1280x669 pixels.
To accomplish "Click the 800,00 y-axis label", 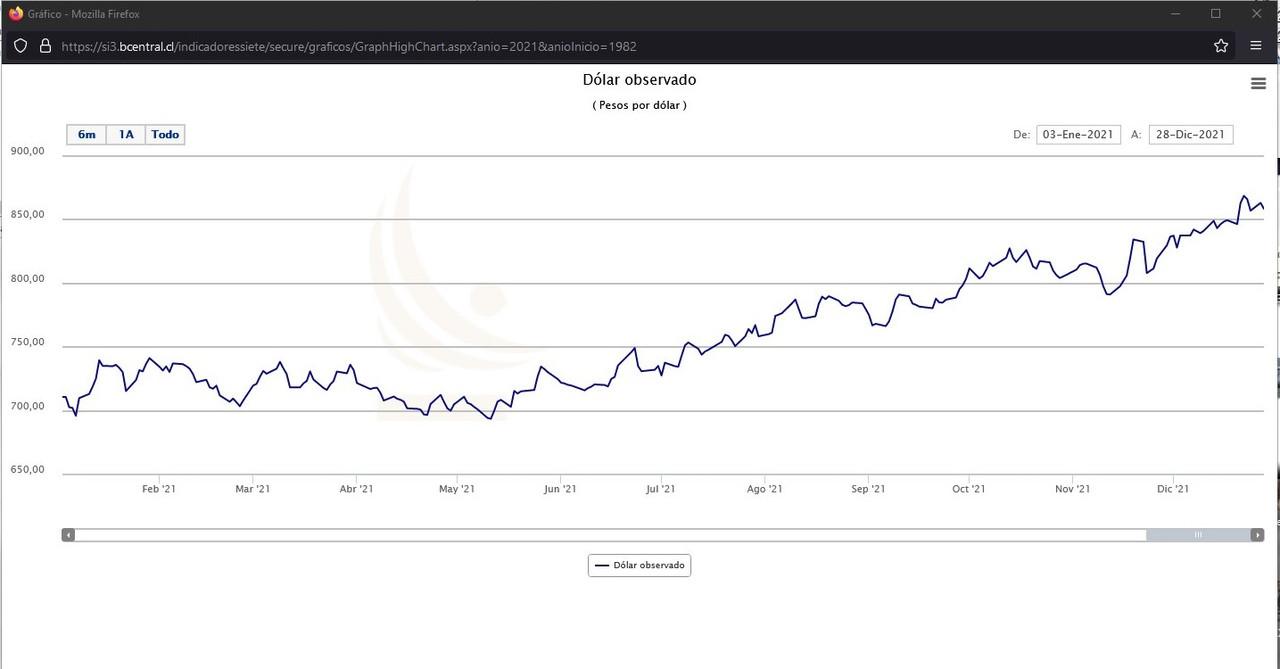I will 28,279.
